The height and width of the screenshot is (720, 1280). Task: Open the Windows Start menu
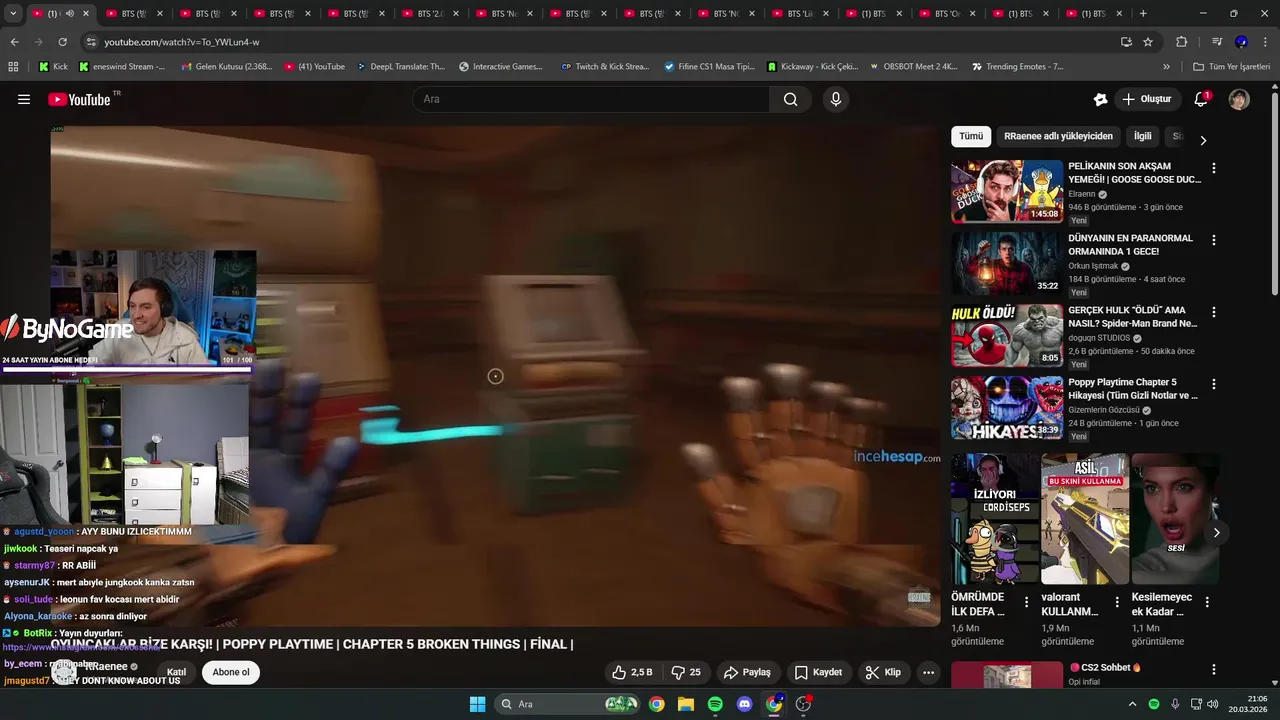point(477,704)
